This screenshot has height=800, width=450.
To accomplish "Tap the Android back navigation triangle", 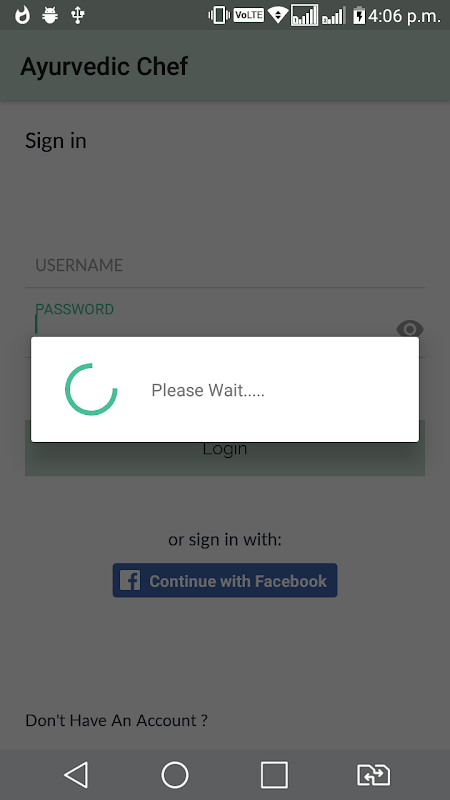I will coord(76,774).
